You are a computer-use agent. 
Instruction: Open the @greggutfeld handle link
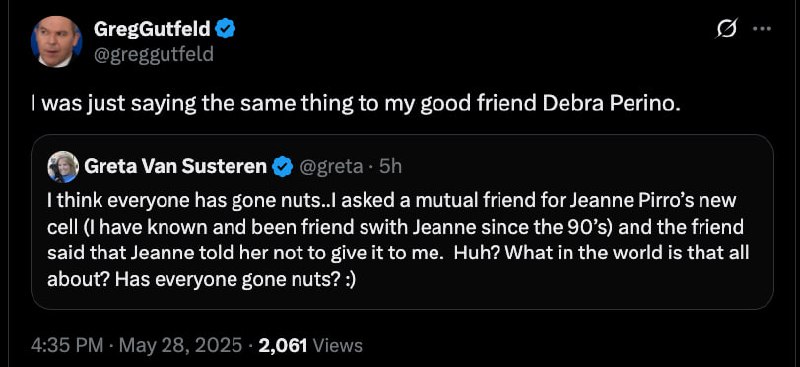[154, 53]
